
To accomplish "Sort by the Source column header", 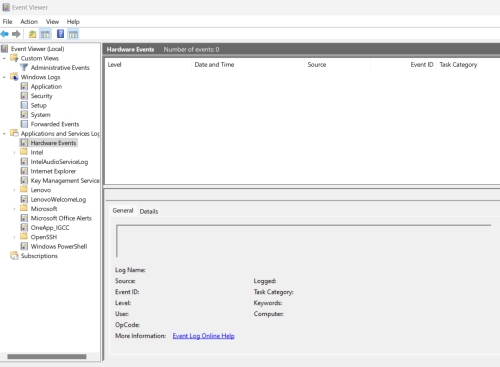I will (x=338, y=64).
